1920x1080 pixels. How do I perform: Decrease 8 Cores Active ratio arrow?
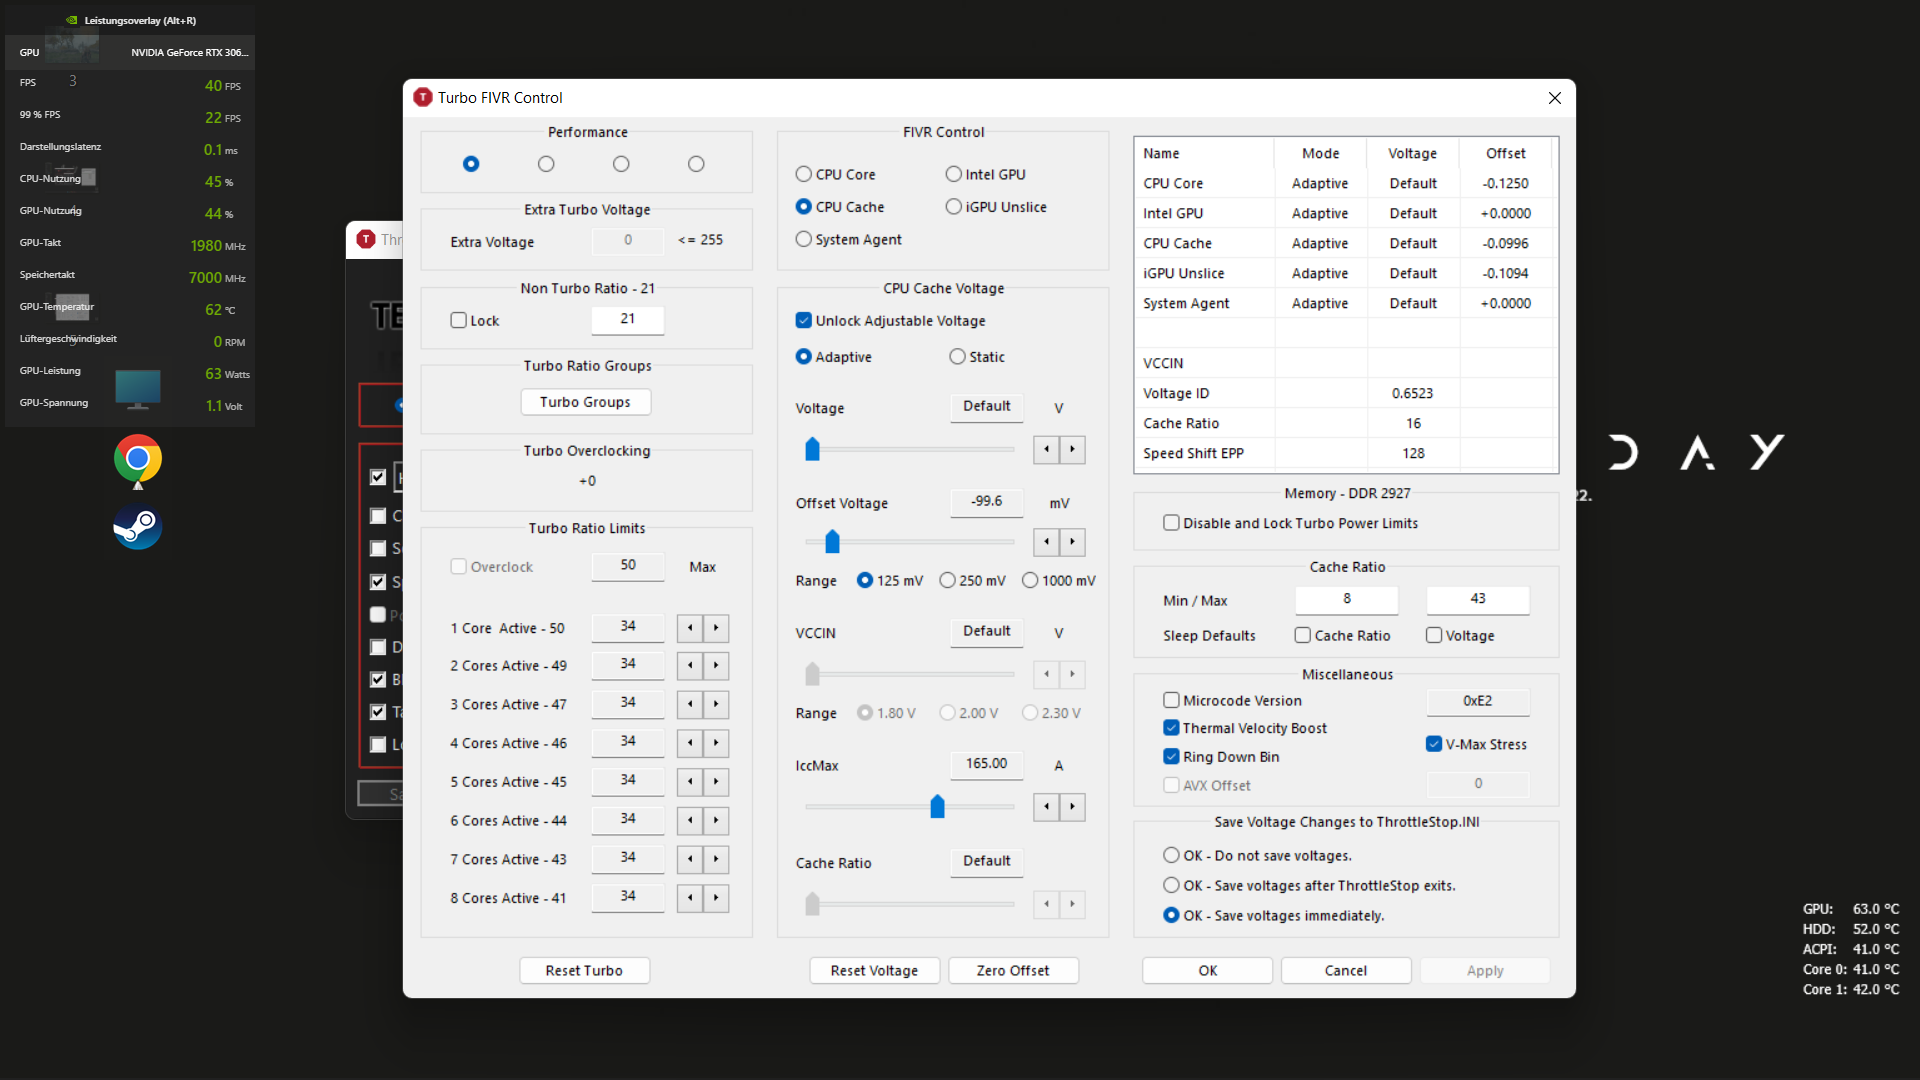690,898
